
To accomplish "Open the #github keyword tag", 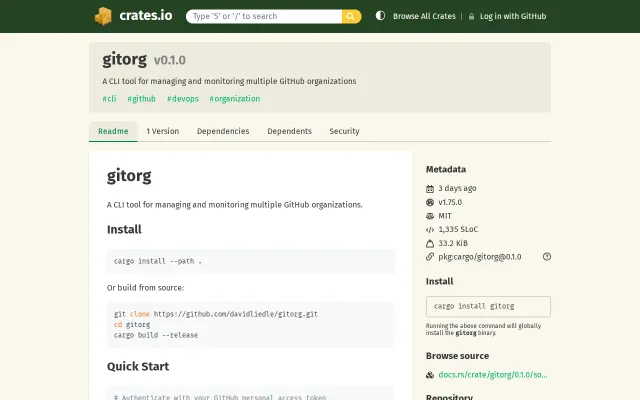I will (141, 99).
